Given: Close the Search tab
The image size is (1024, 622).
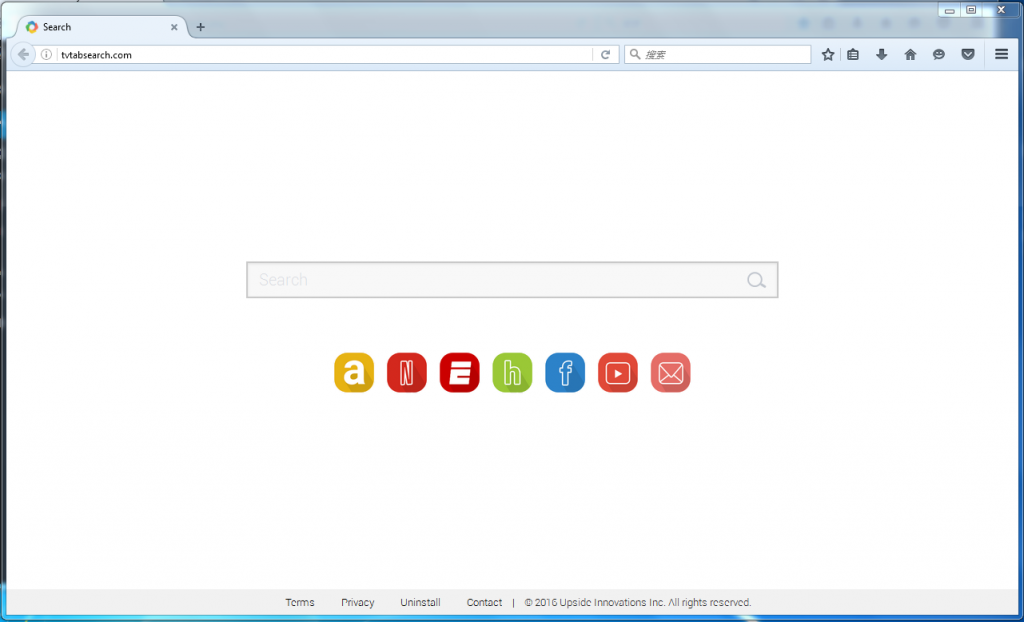Looking at the screenshot, I should tap(174, 27).
